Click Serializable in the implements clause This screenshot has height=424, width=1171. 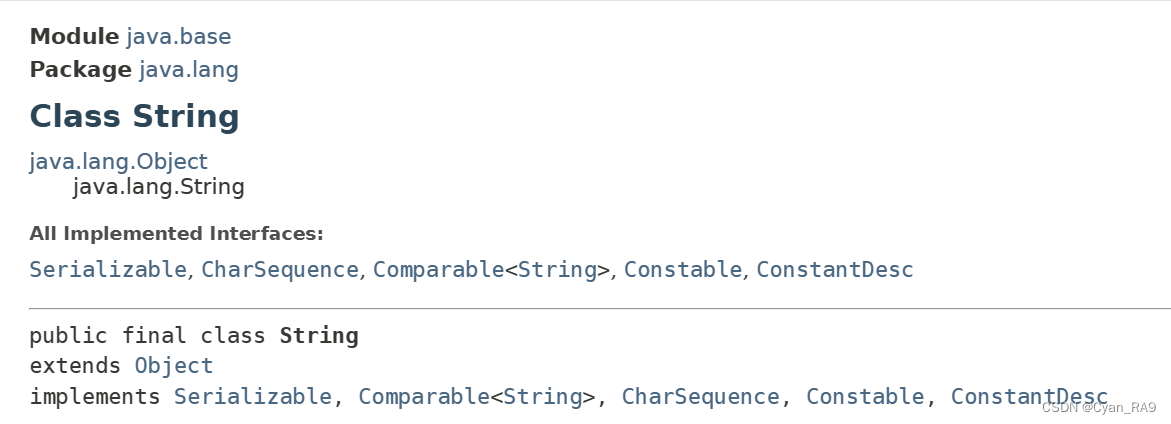pyautogui.click(x=252, y=396)
